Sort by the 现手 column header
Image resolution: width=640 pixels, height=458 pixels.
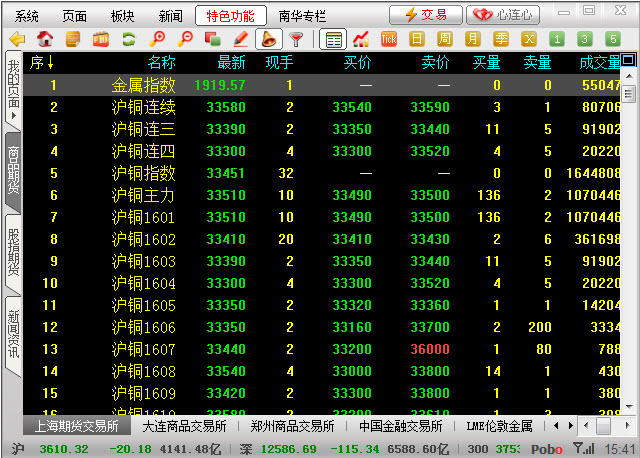279,62
